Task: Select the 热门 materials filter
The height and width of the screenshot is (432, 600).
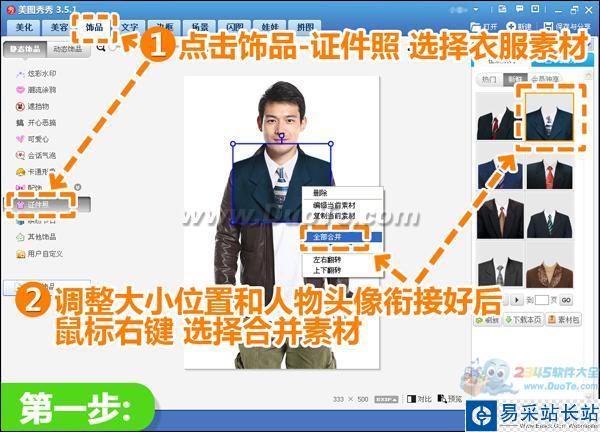Action: pyautogui.click(x=489, y=79)
